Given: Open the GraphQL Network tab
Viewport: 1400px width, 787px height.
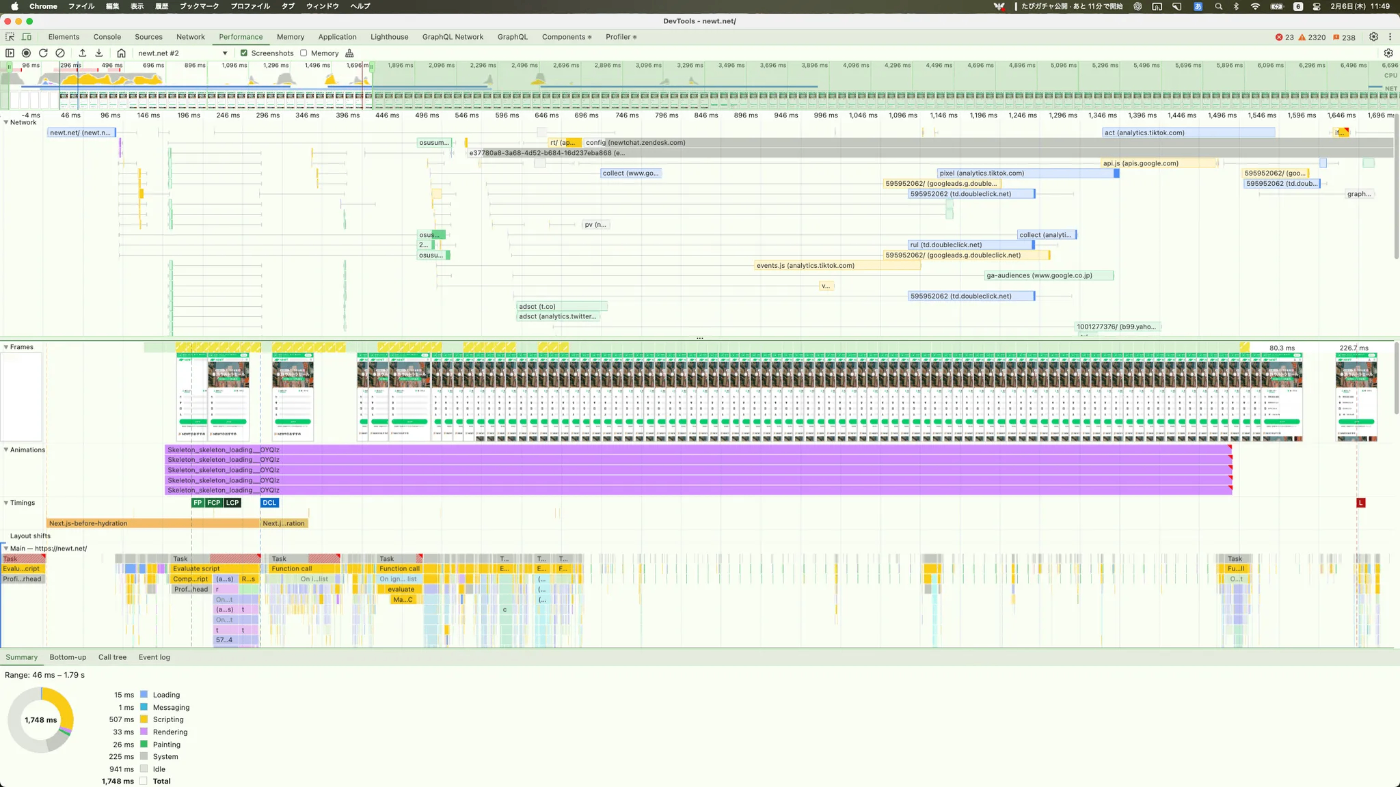Looking at the screenshot, I should [x=452, y=37].
